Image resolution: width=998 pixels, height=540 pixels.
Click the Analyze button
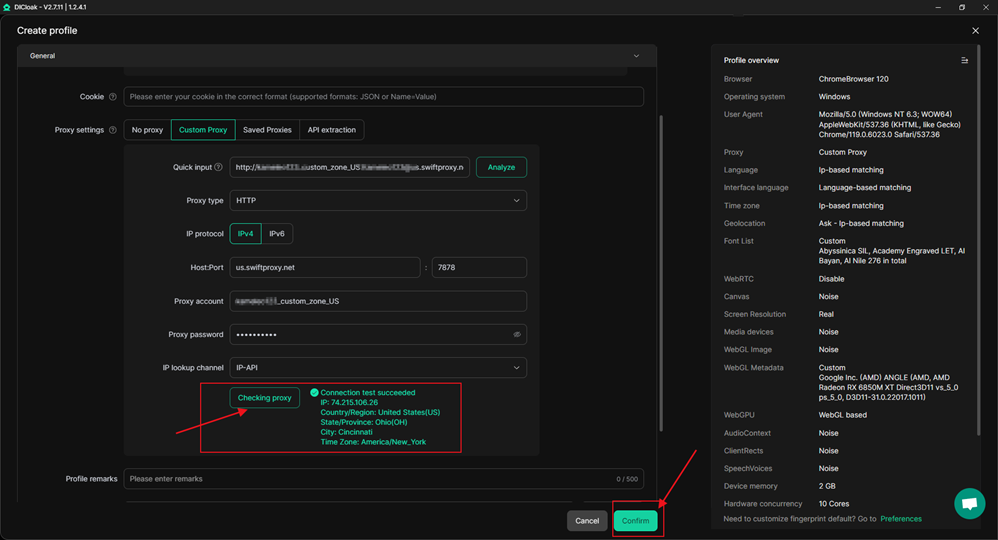click(501, 168)
